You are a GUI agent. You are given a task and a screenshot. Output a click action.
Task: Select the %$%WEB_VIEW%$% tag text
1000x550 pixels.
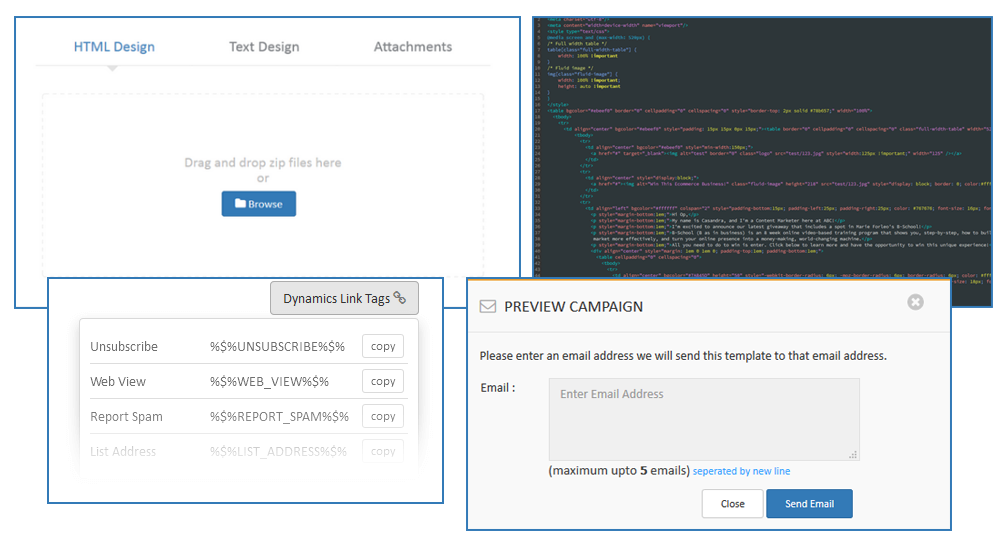click(x=269, y=382)
